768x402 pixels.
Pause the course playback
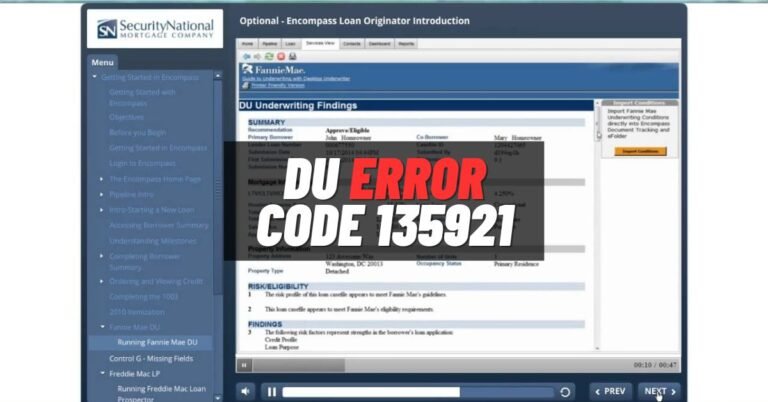[x=272, y=392]
